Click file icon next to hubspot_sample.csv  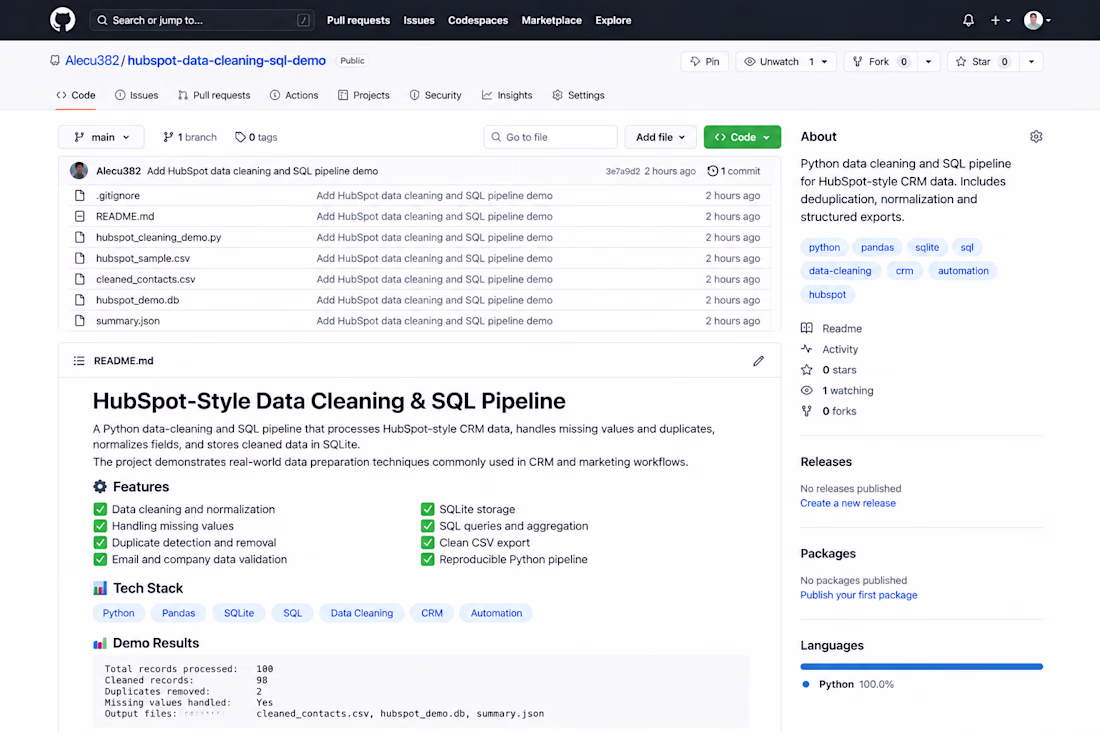80,258
